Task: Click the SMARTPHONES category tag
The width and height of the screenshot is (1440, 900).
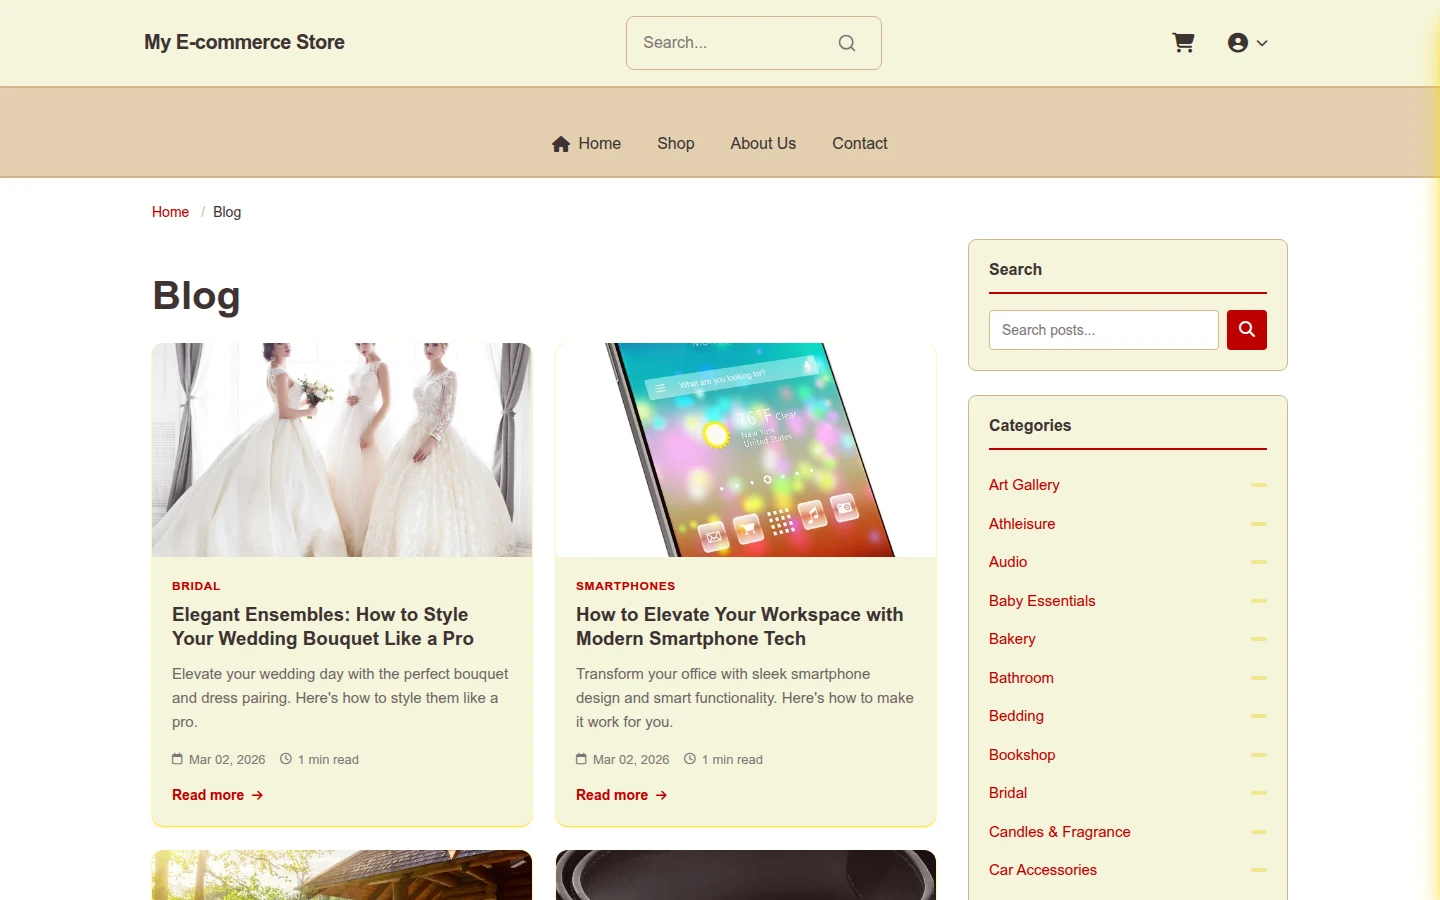Action: tap(626, 586)
